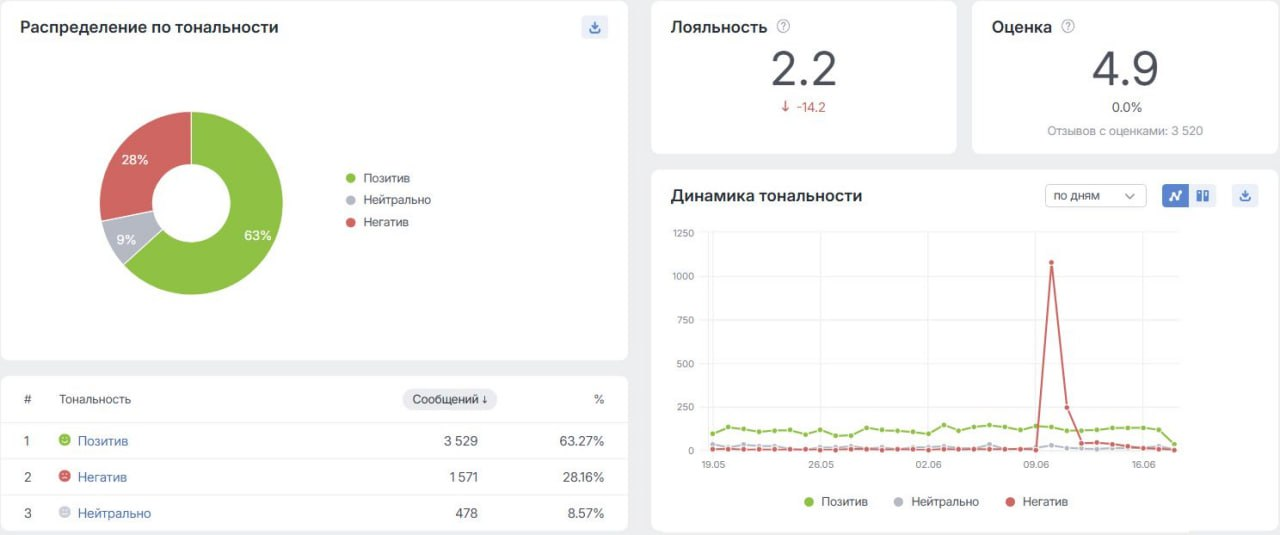Click the negative spike peak point on chart

(1051, 263)
